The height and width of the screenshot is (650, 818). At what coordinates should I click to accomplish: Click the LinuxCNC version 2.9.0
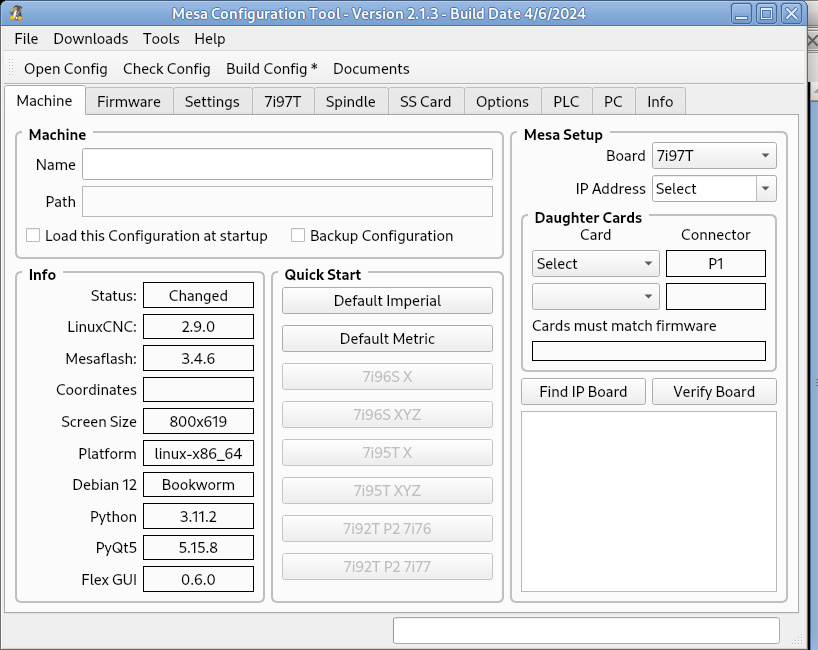198,327
